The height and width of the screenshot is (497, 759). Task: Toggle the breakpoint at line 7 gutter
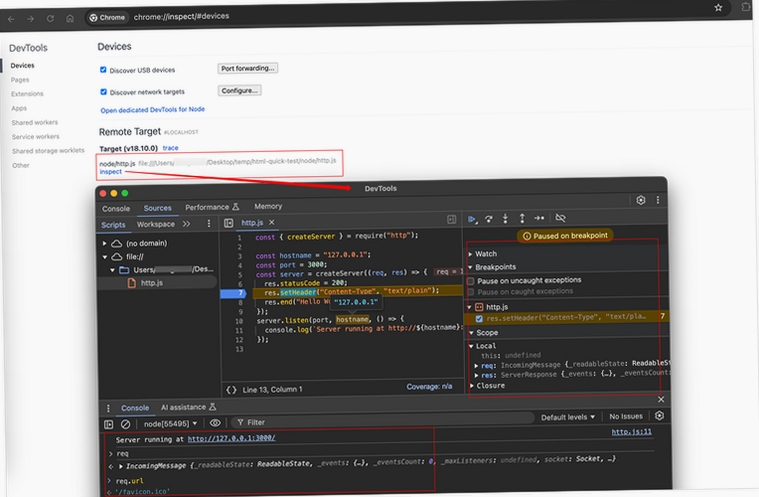[x=233, y=293]
